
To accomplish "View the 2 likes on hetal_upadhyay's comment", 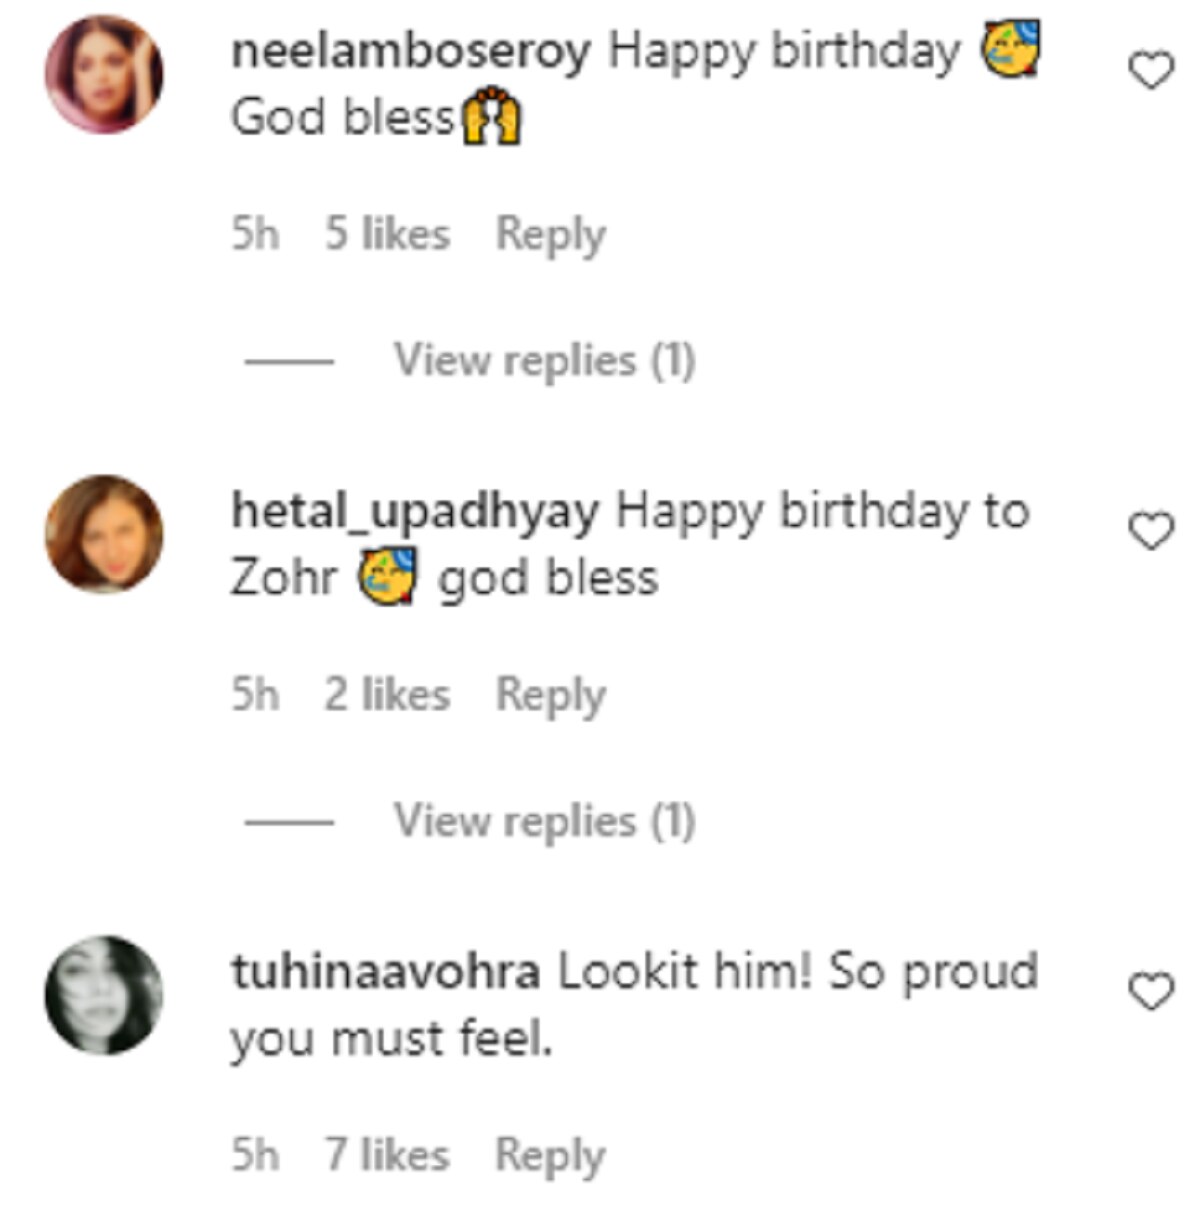I will [x=387, y=696].
